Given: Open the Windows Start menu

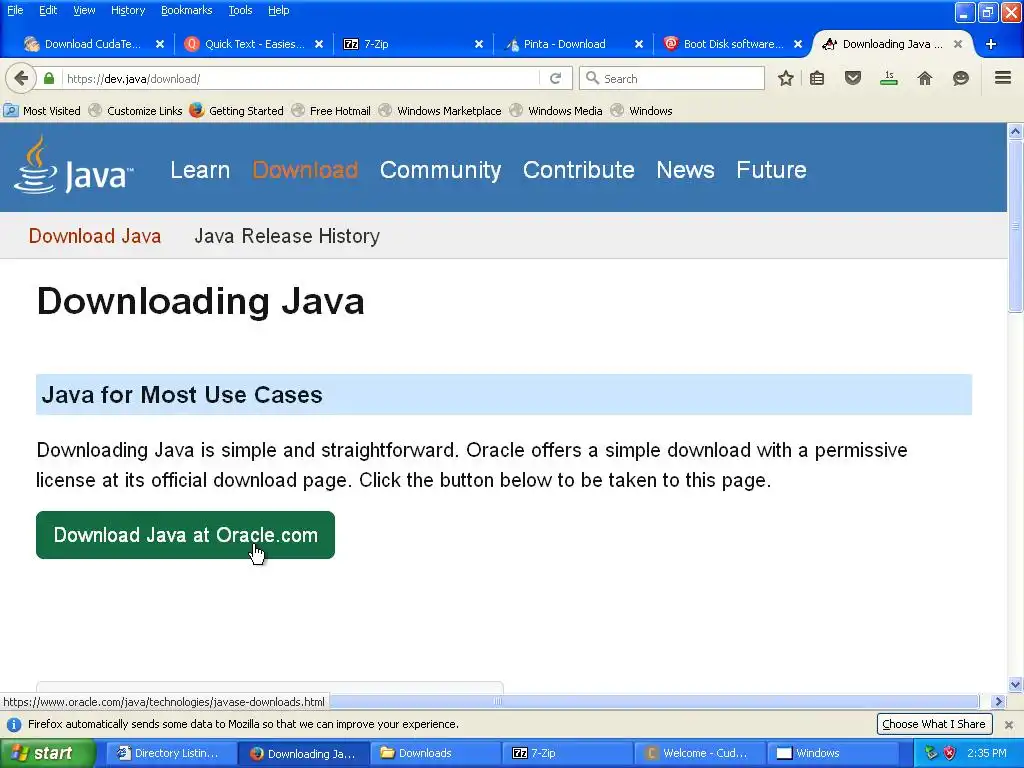Looking at the screenshot, I should click(48, 754).
